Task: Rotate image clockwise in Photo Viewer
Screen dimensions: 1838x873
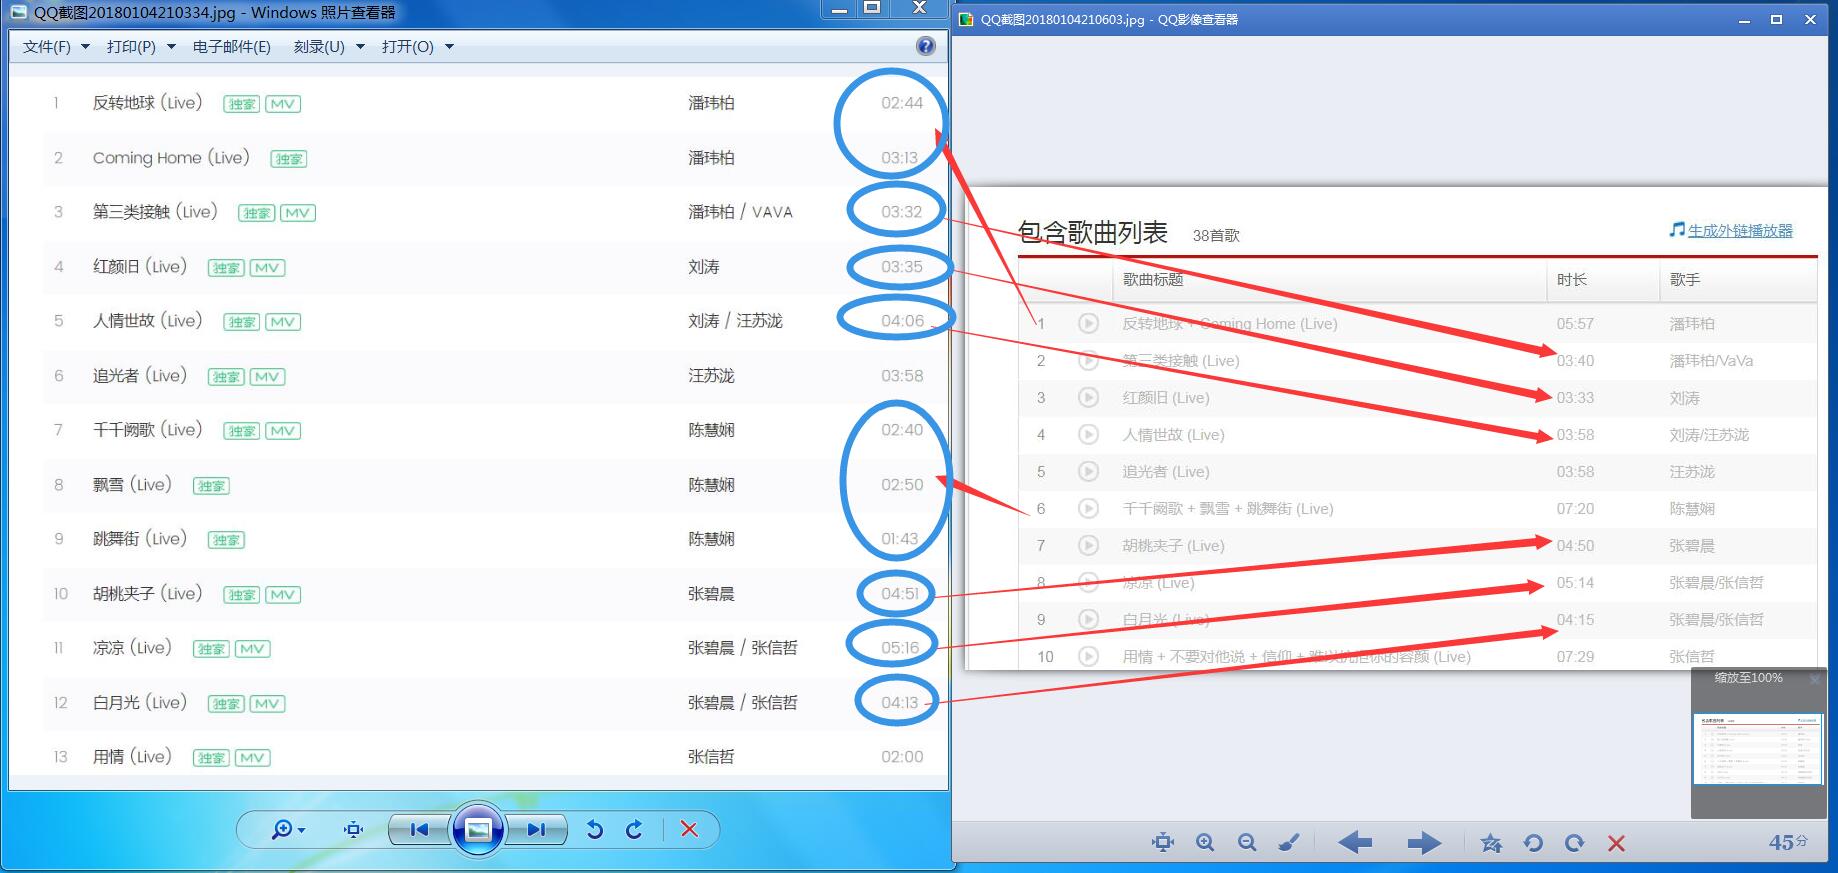Action: click(x=634, y=829)
